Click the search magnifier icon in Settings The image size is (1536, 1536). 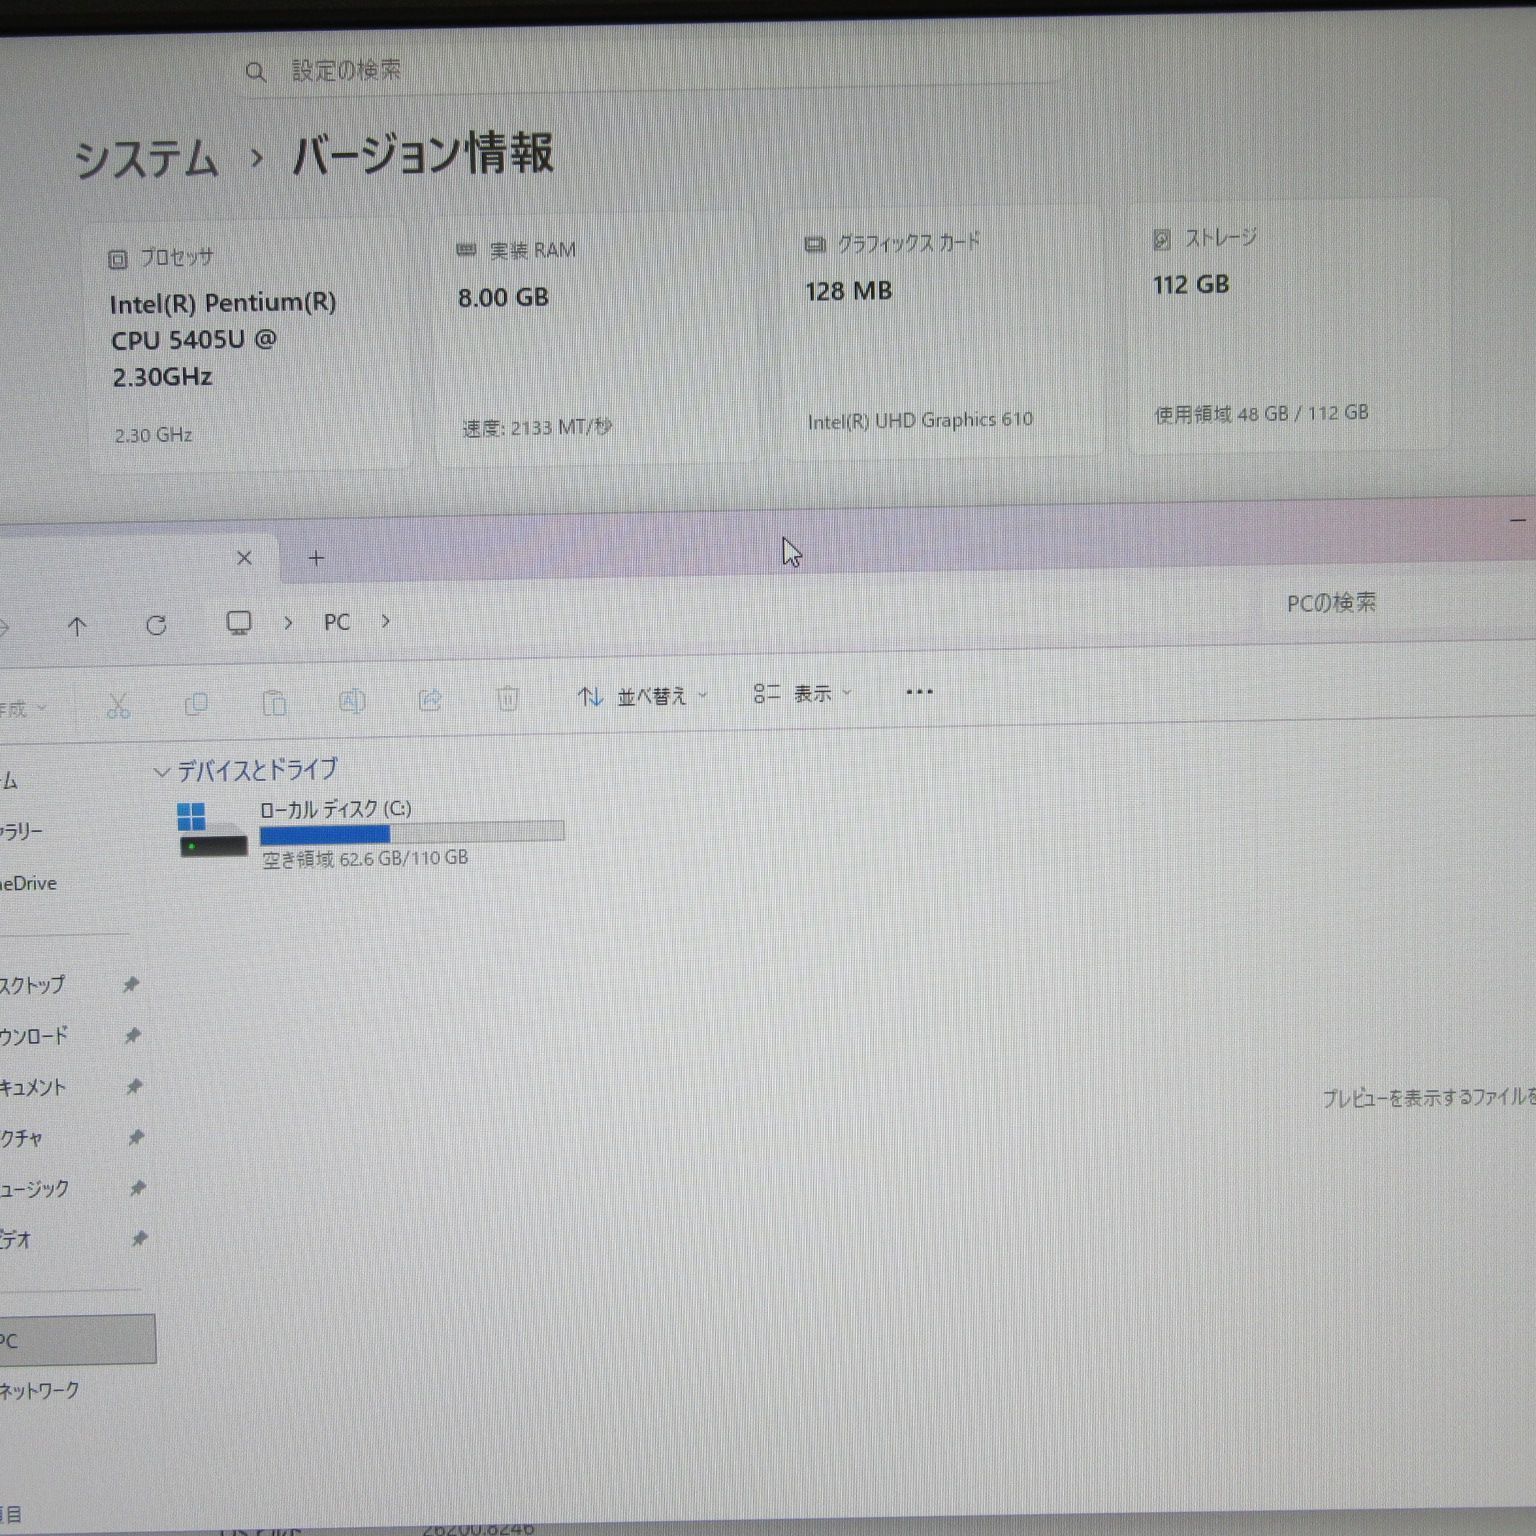tap(256, 72)
